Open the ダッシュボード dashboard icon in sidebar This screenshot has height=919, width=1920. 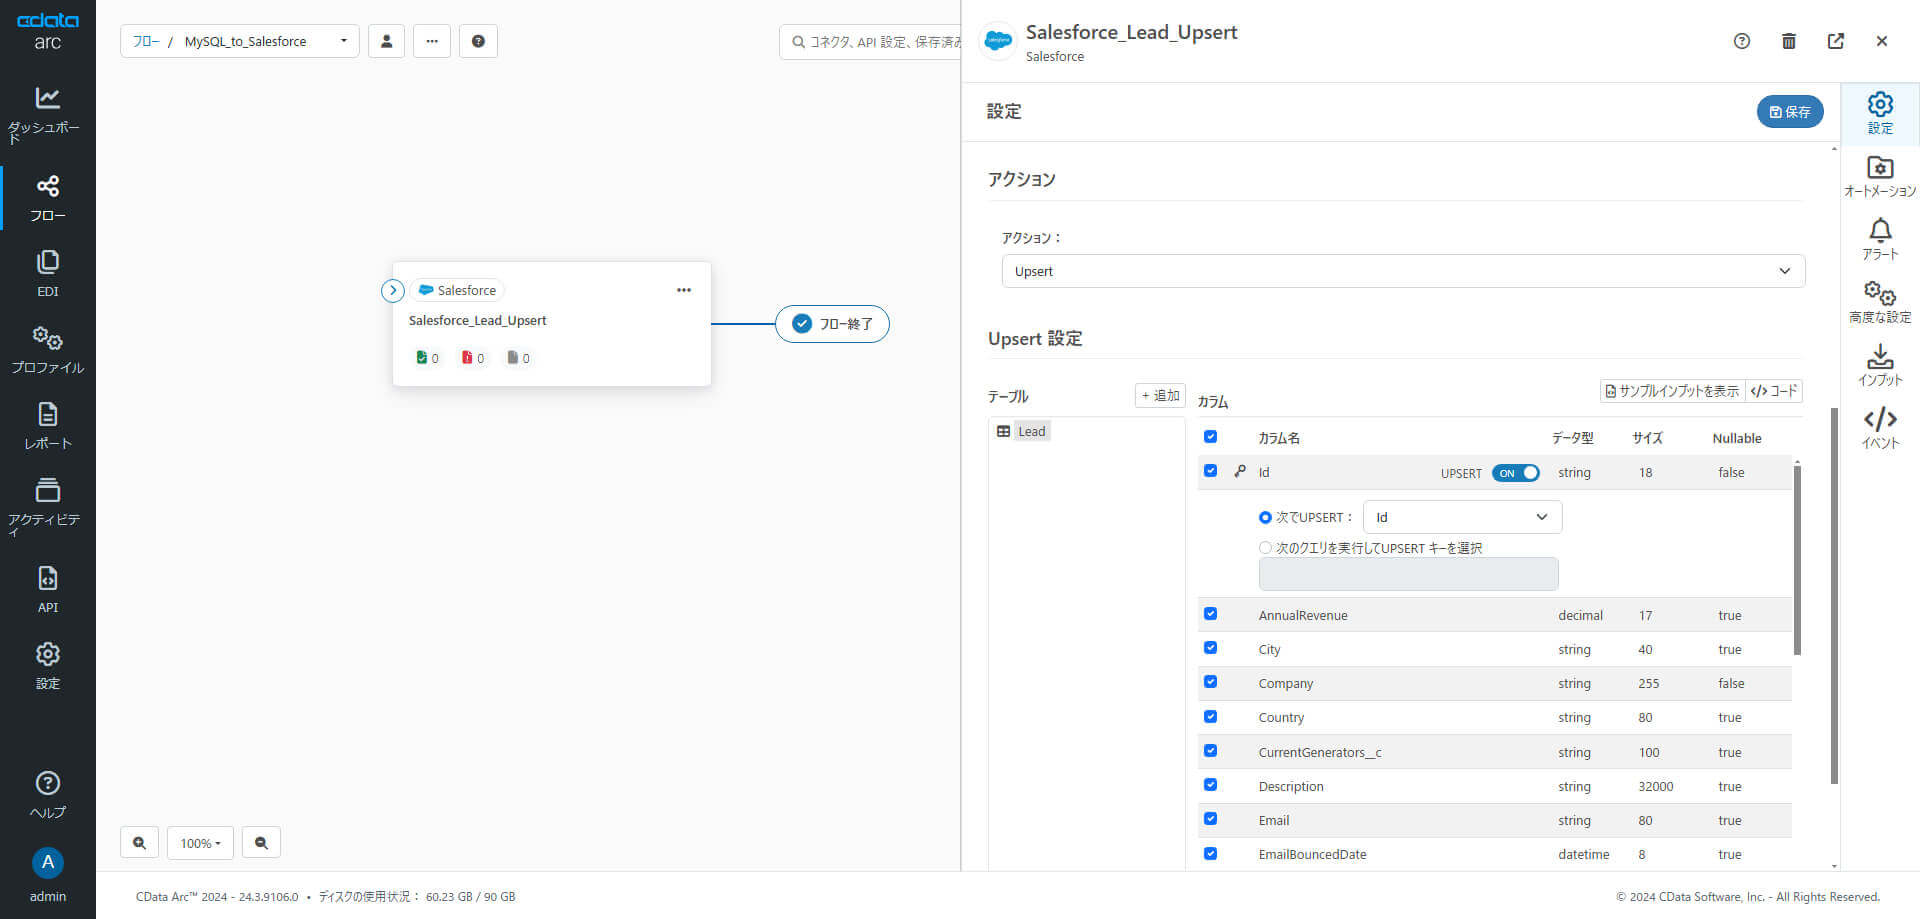[47, 98]
